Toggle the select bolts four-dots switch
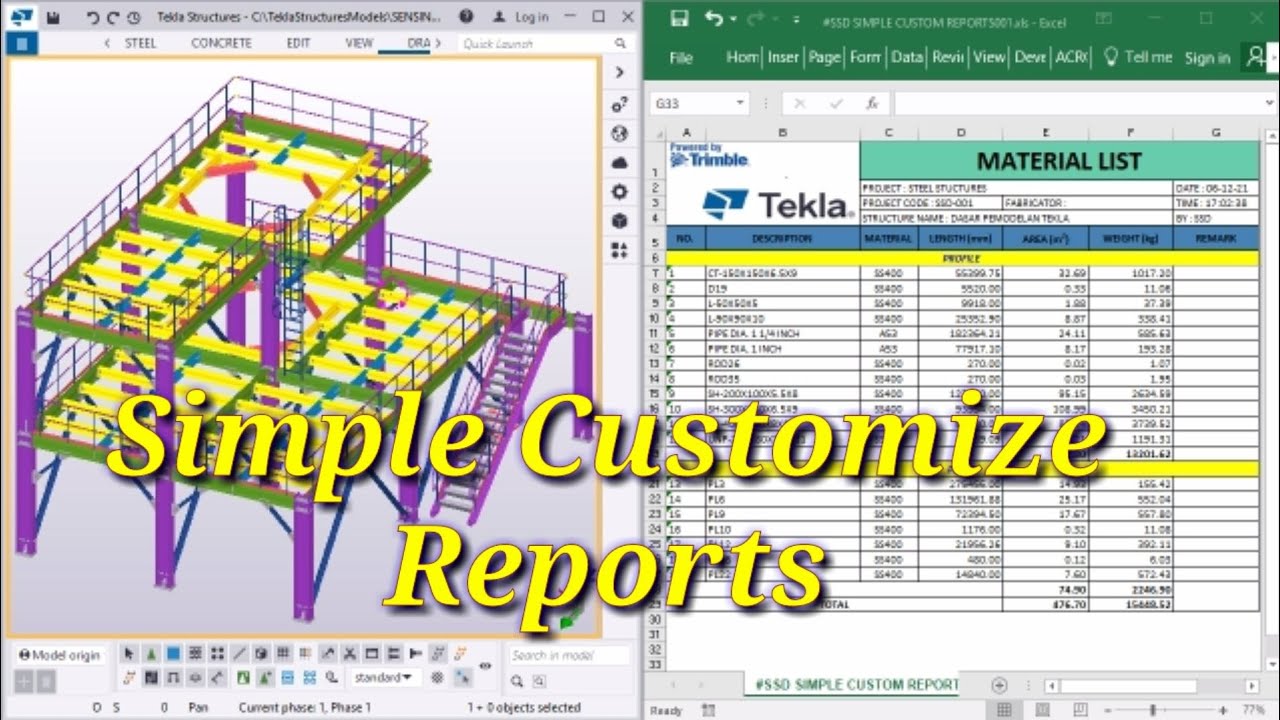This screenshot has width=1280, height=720. point(217,654)
